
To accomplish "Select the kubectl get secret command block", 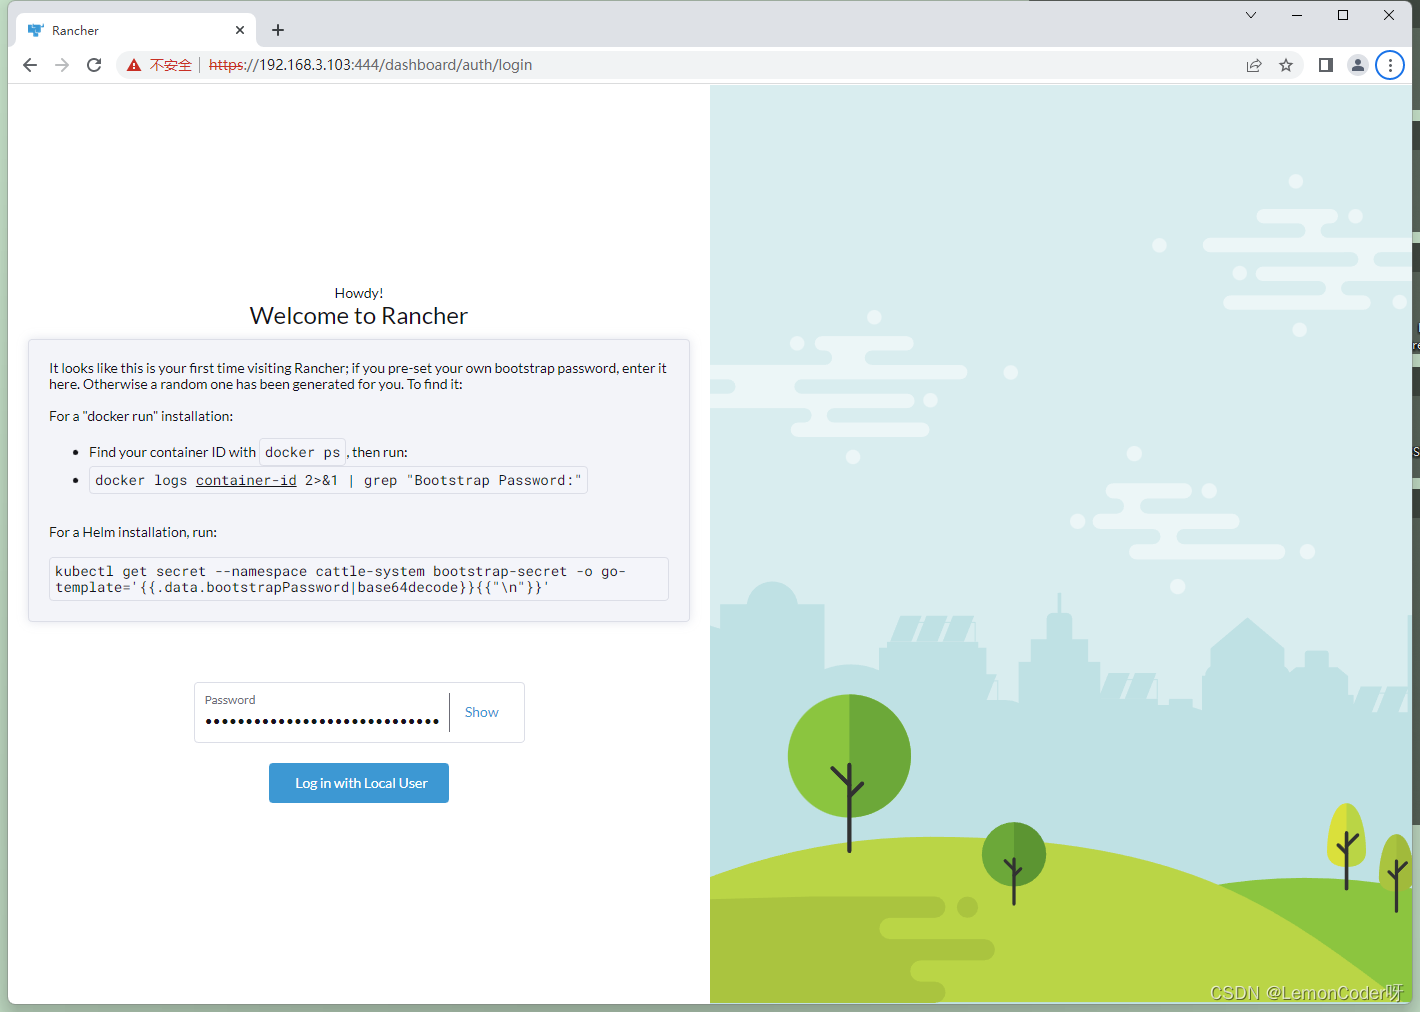I will [x=359, y=579].
